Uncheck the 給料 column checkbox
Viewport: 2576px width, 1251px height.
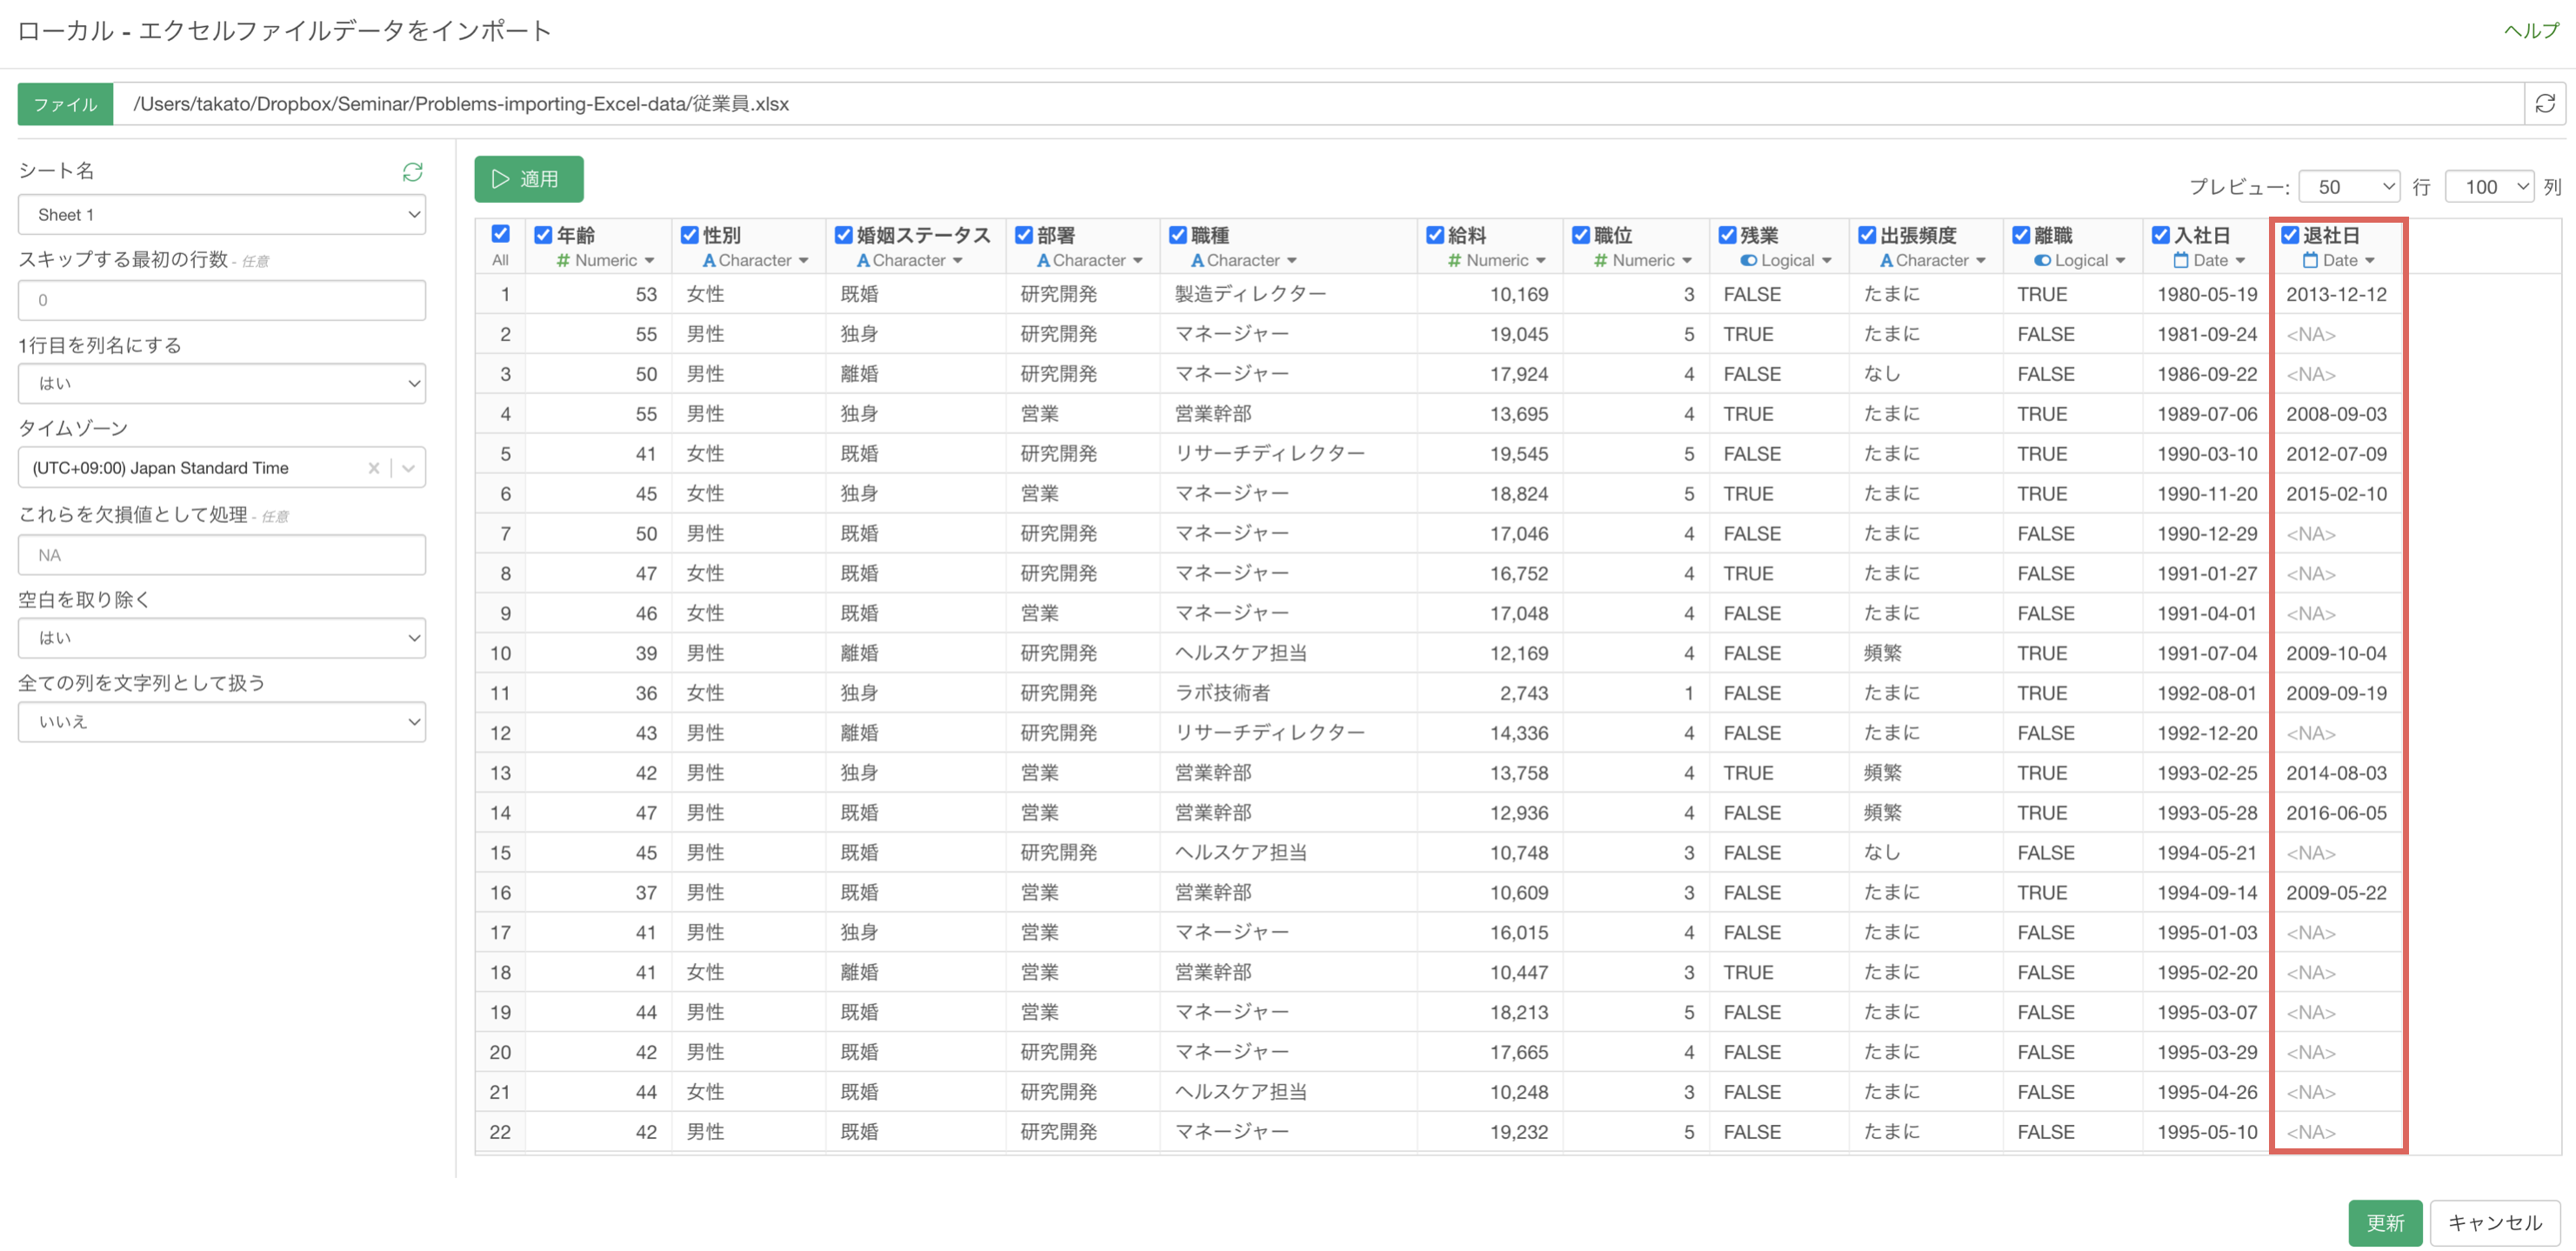(1434, 235)
